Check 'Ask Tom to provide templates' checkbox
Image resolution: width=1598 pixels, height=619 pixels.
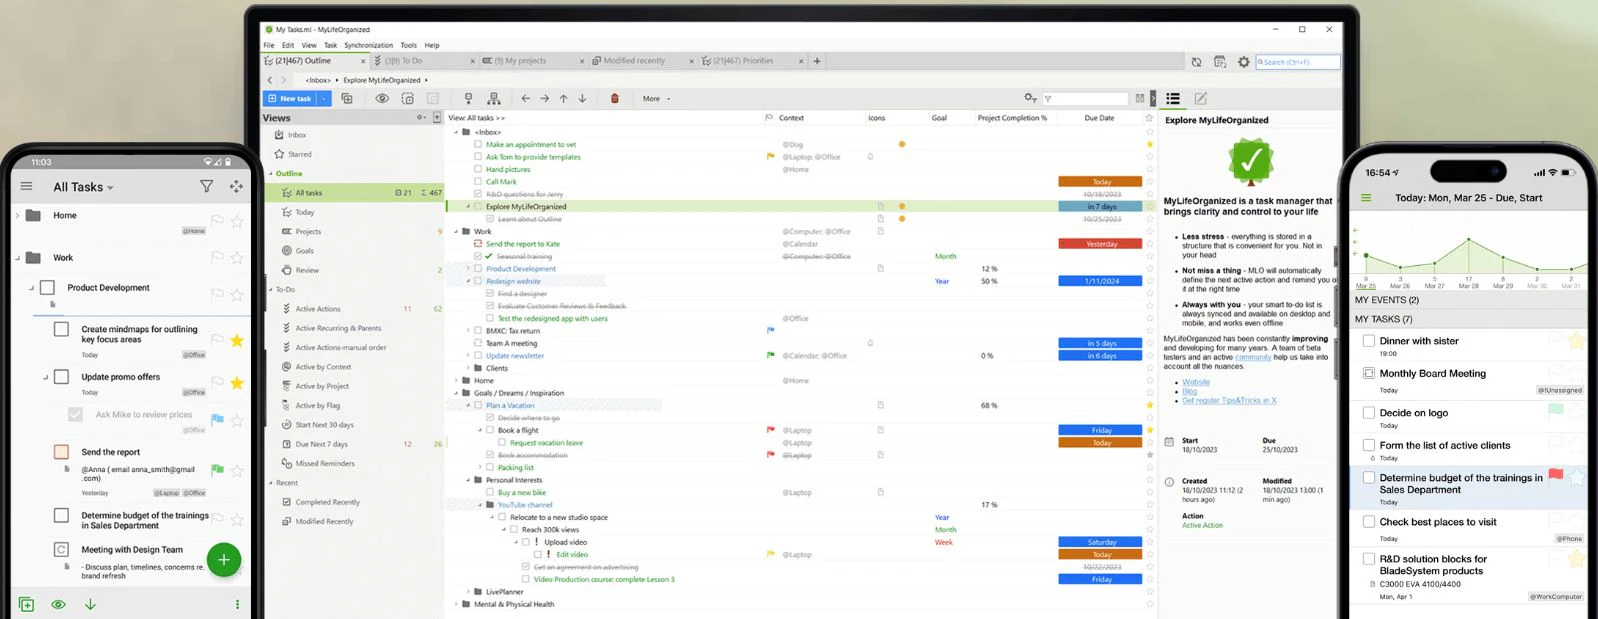click(478, 157)
